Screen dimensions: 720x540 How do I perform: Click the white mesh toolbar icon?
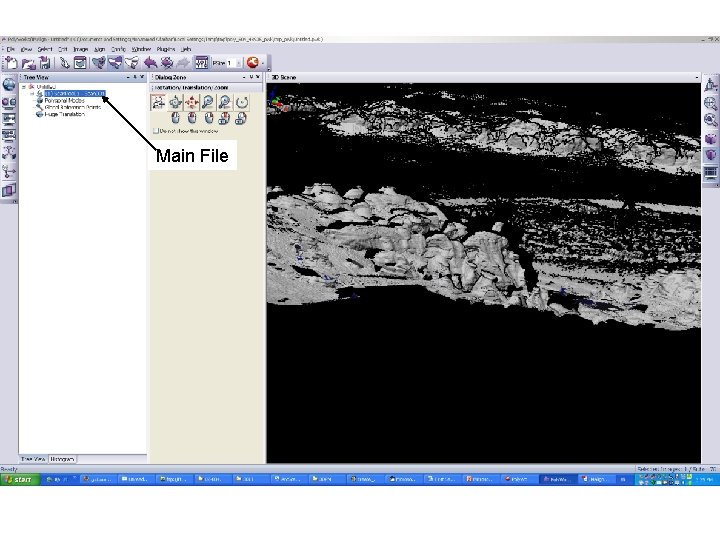(x=132, y=62)
